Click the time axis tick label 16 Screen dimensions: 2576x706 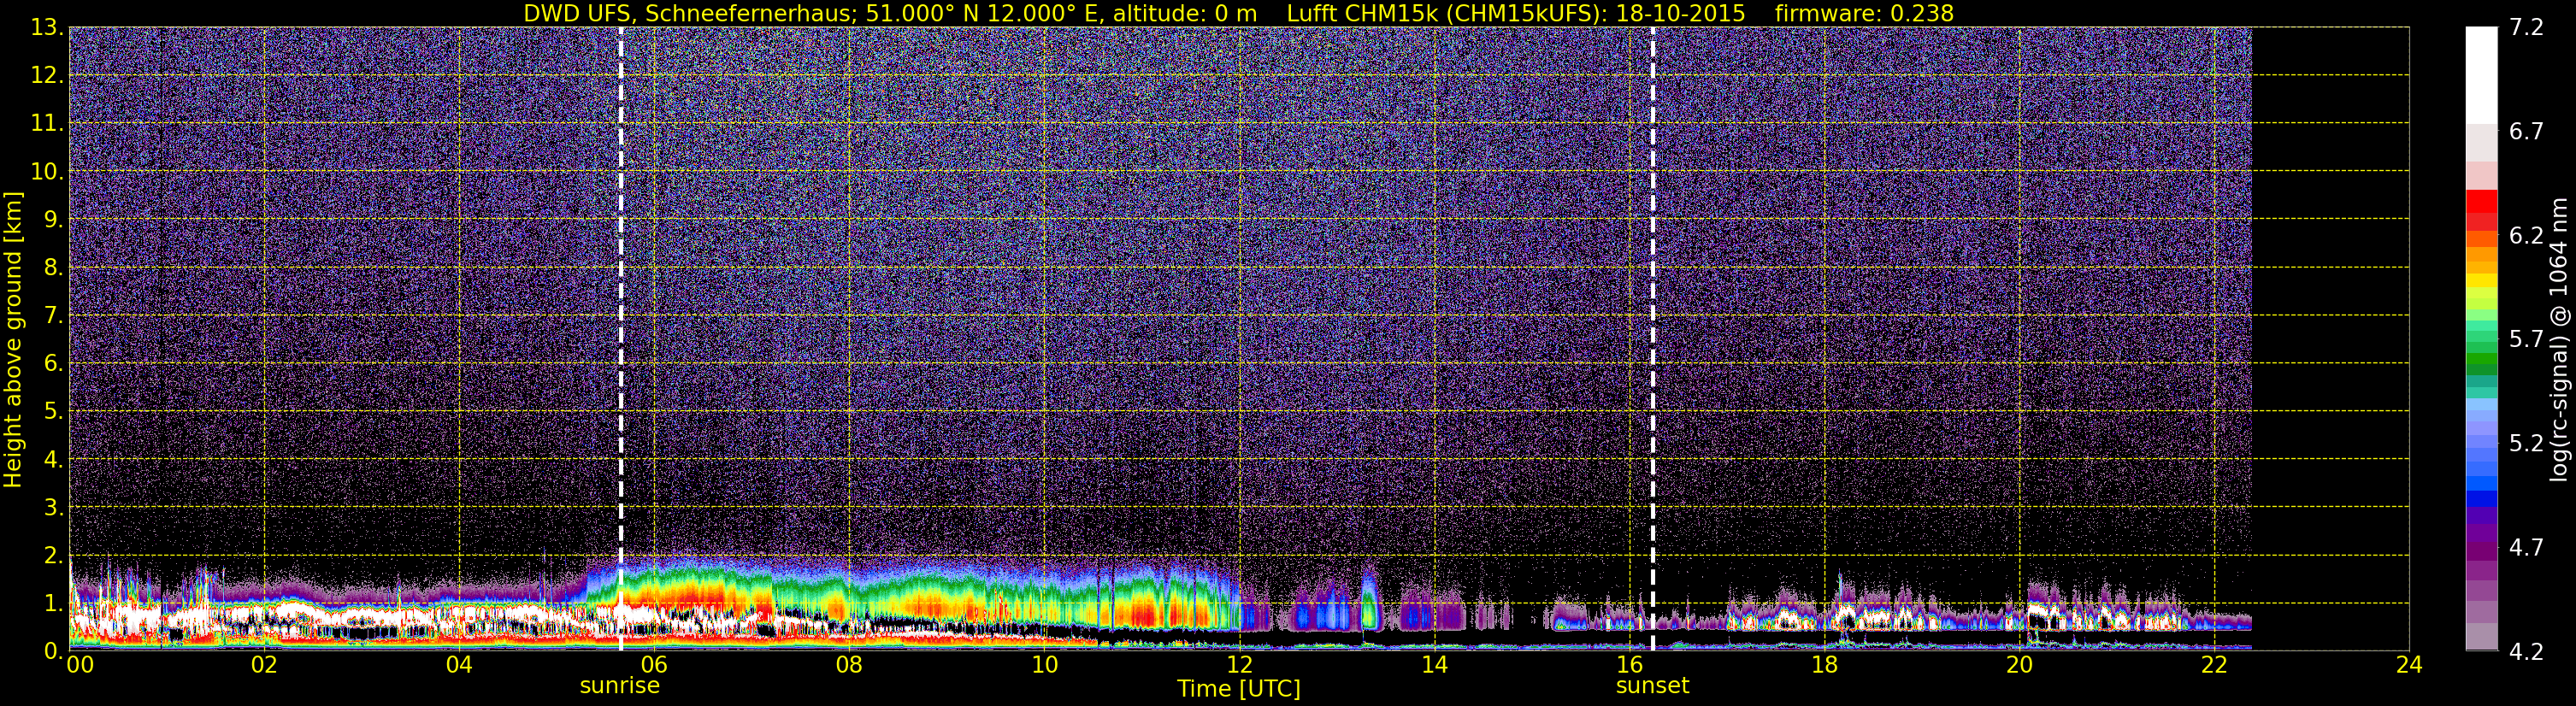click(x=1629, y=665)
